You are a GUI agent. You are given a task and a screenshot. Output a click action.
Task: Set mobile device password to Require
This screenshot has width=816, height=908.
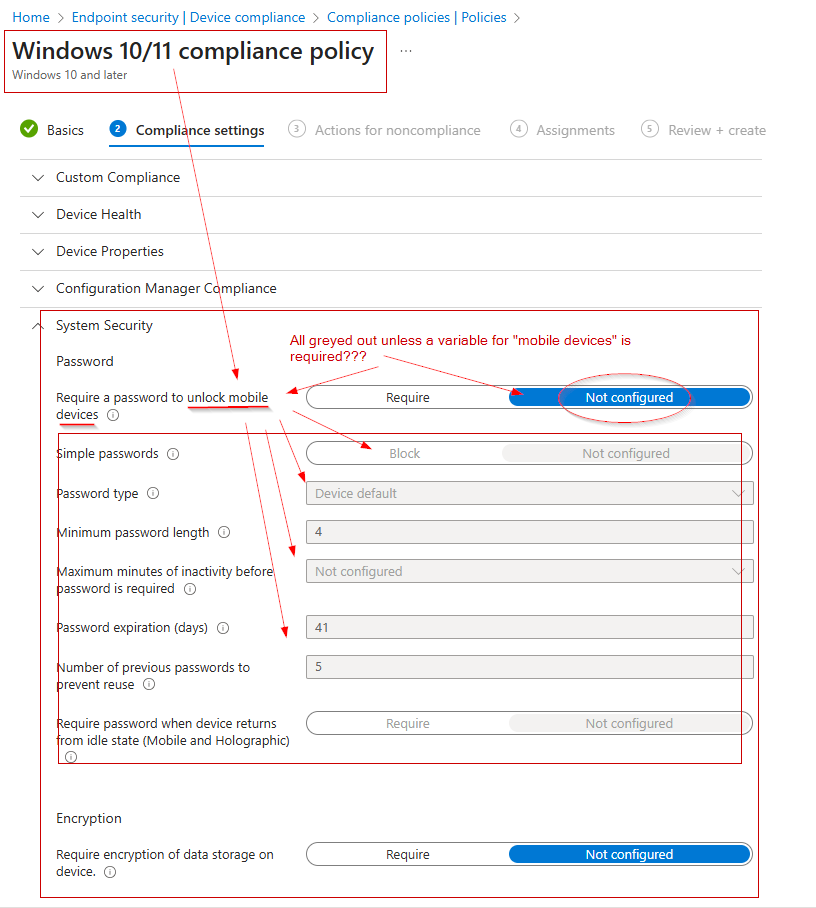click(408, 397)
